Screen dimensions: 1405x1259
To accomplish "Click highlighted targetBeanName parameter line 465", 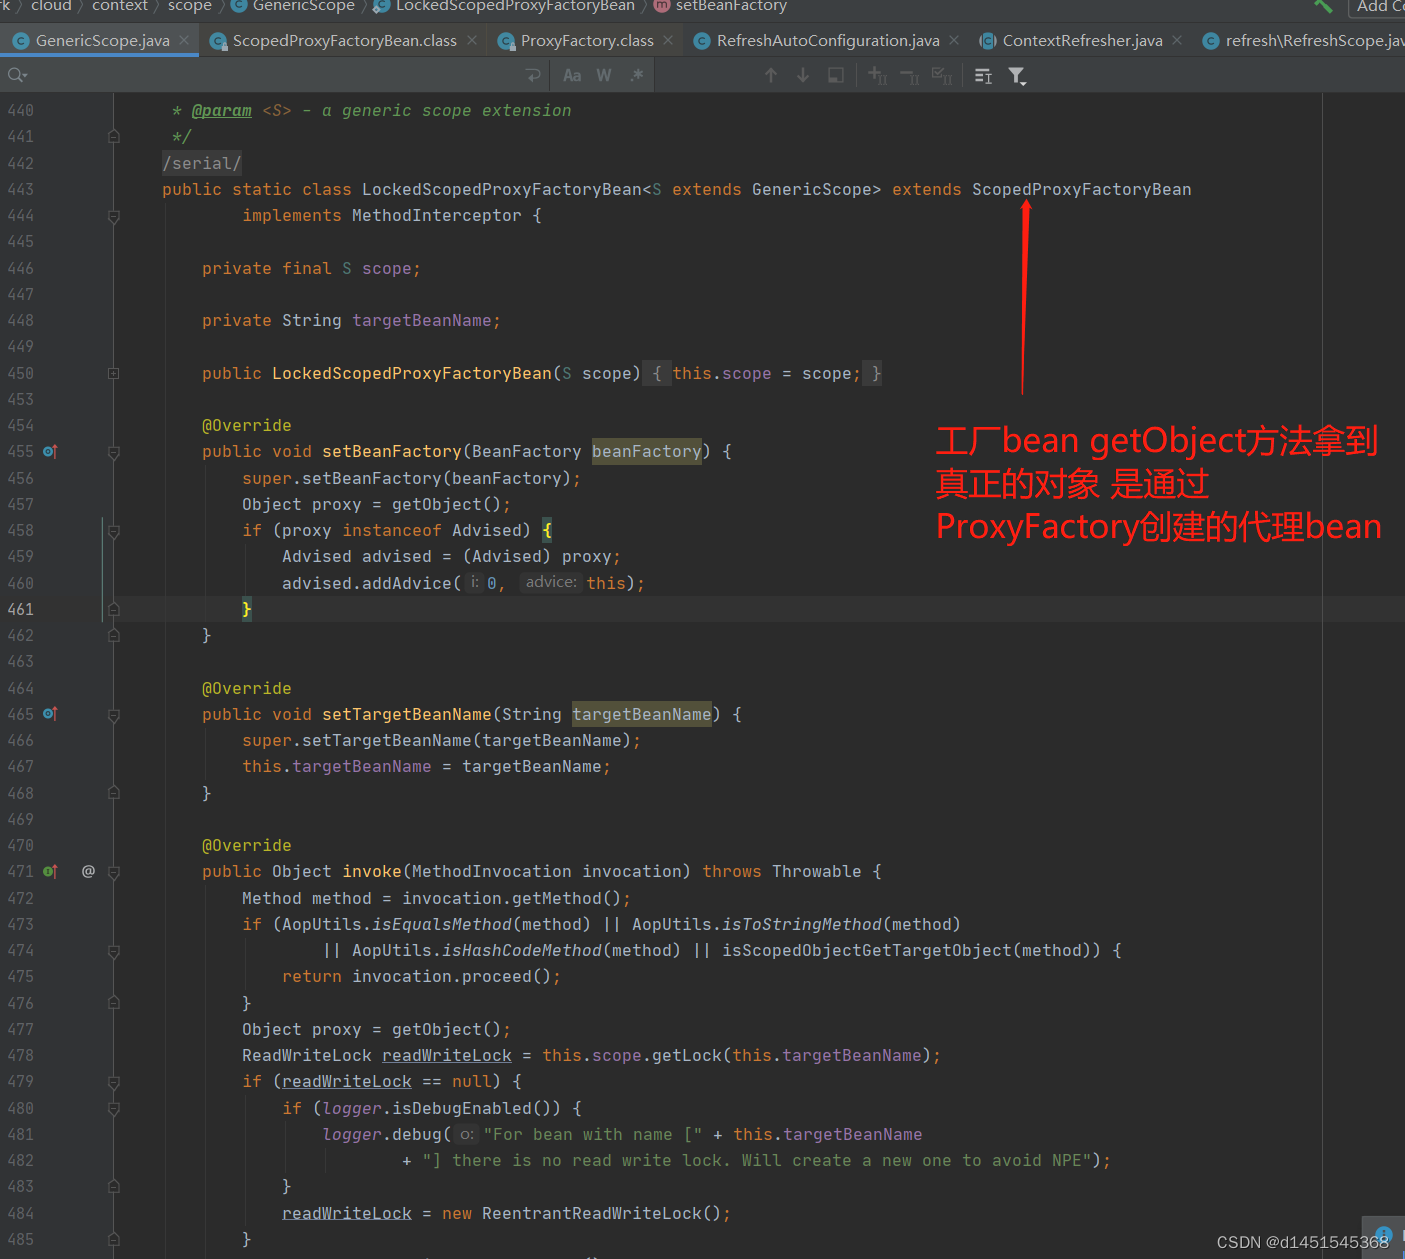I will [641, 714].
